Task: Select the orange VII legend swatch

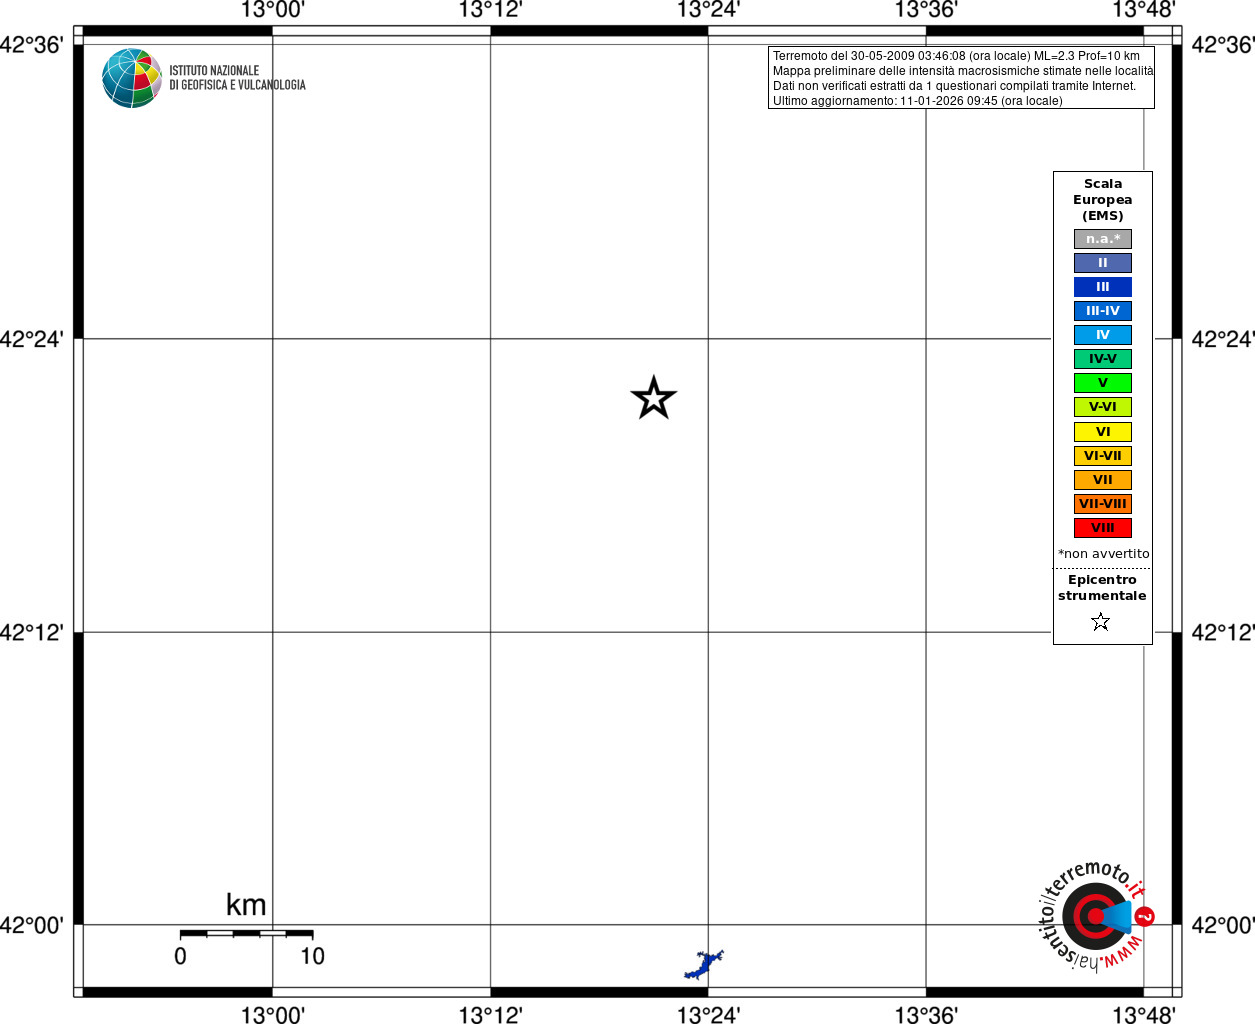Action: tap(1103, 480)
